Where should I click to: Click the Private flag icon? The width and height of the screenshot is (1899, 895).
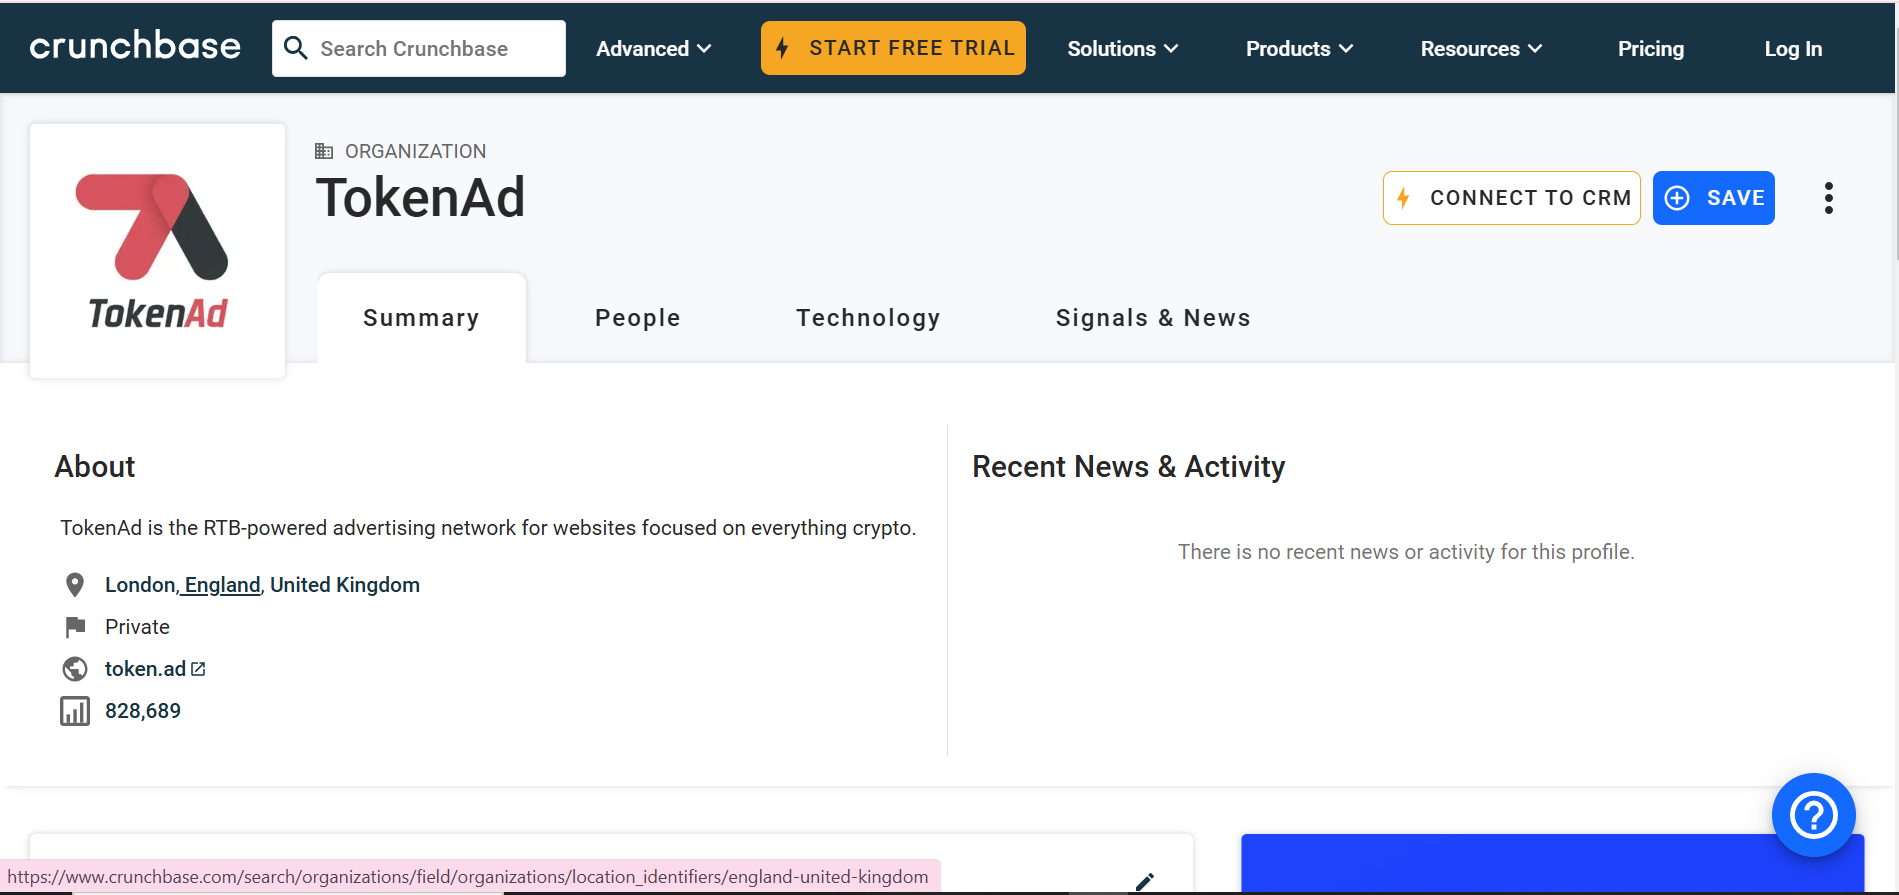click(75, 627)
